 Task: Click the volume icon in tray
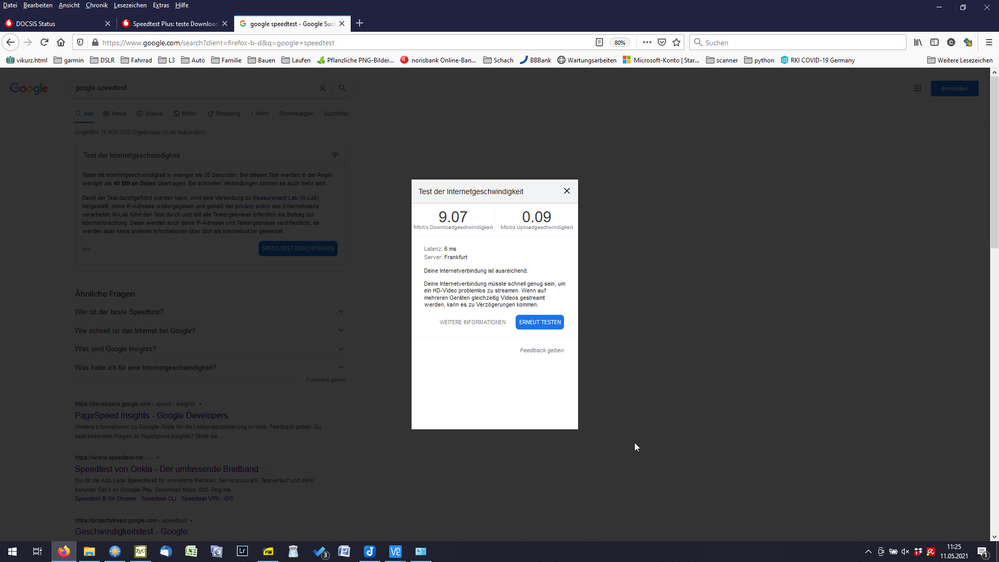coord(905,552)
